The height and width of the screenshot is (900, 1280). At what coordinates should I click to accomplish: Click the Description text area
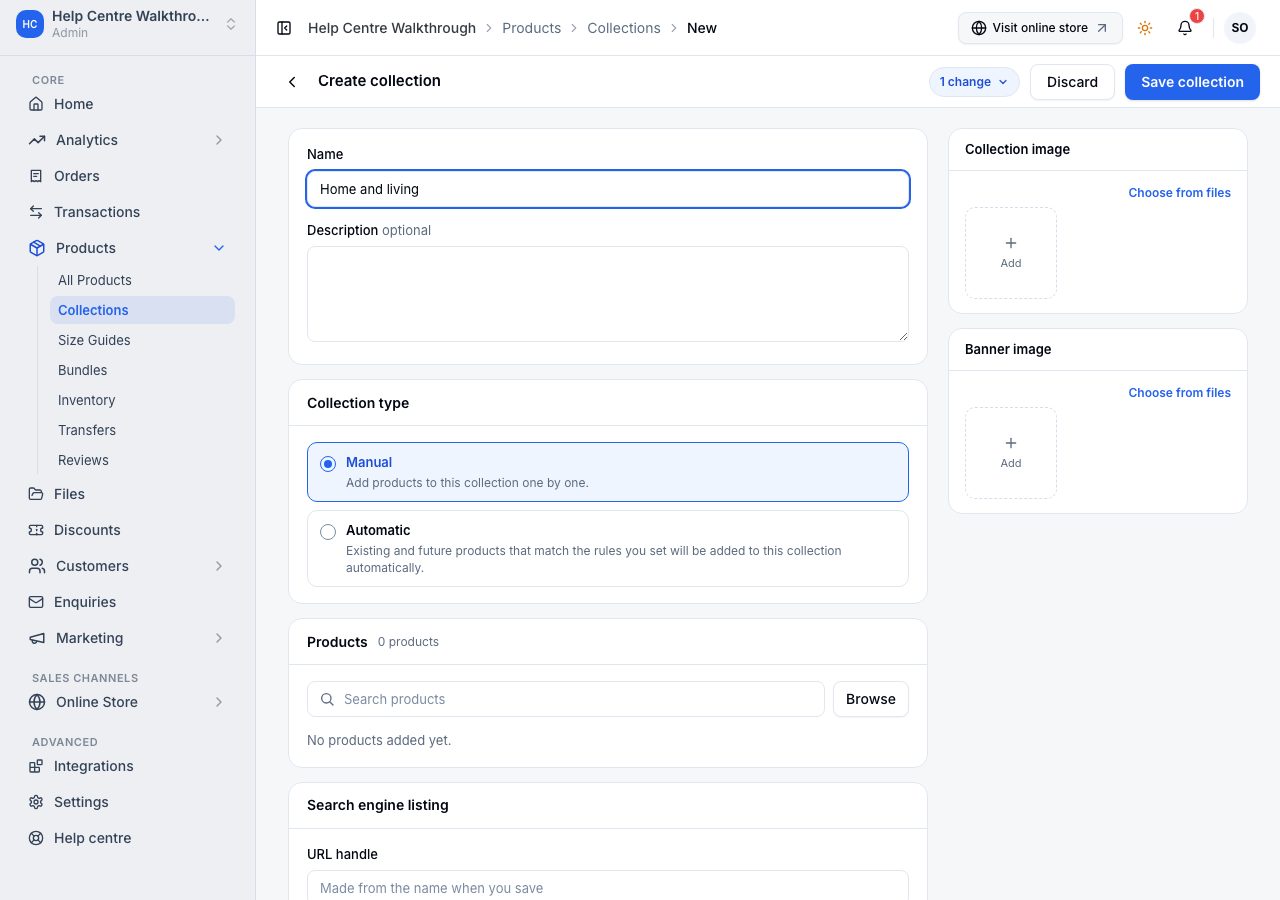pyautogui.click(x=608, y=294)
